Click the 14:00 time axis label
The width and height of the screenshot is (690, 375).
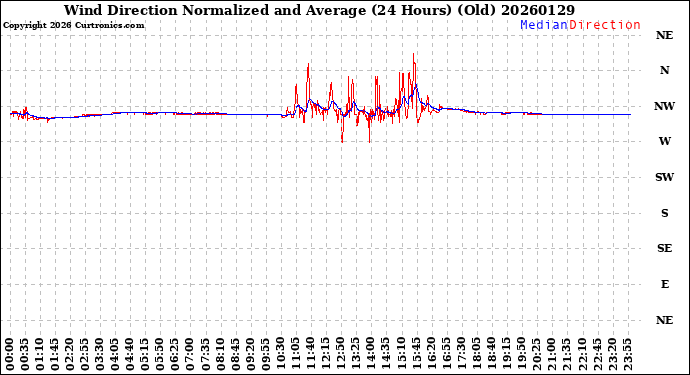point(371,355)
